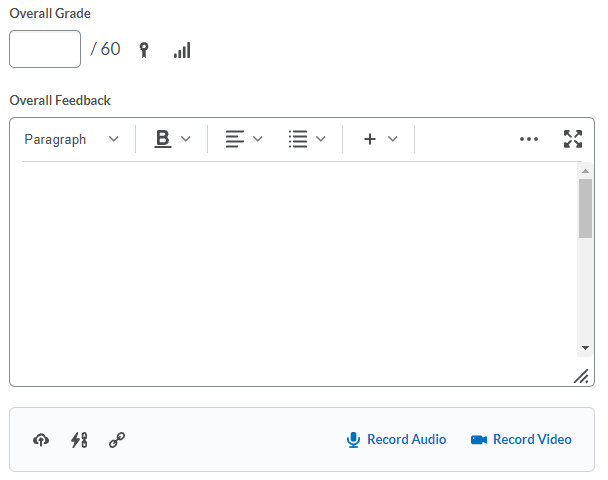Click the bulleted list icon
This screenshot has height=480, width=608.
(x=297, y=139)
